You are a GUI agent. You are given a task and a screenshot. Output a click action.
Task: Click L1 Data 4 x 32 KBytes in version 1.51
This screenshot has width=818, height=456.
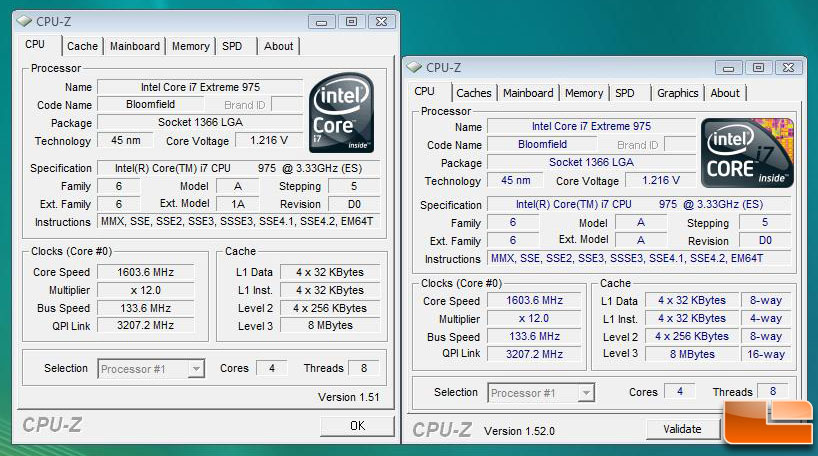330,272
